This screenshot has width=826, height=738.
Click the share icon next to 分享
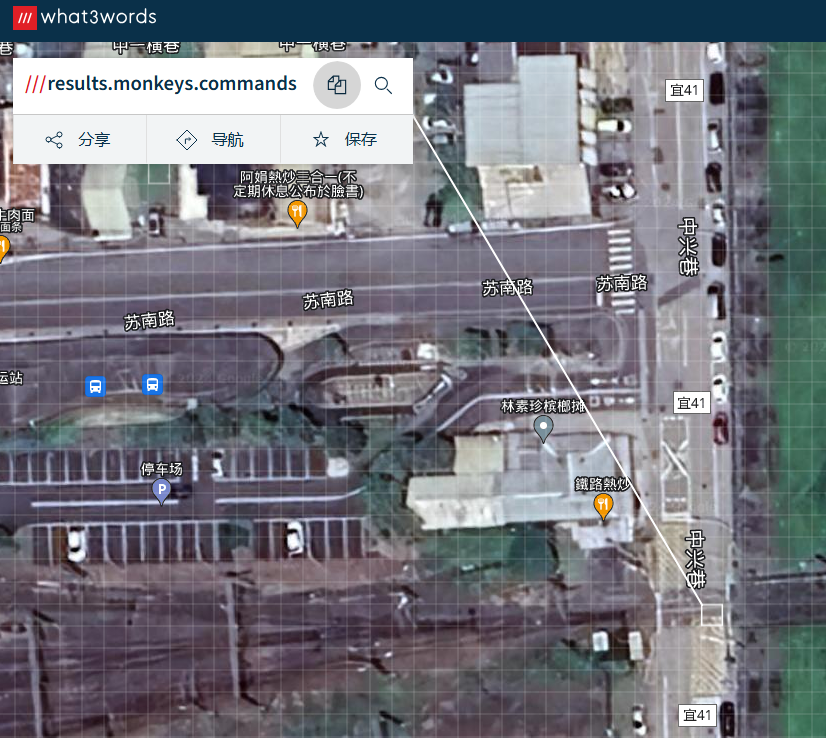(x=54, y=140)
